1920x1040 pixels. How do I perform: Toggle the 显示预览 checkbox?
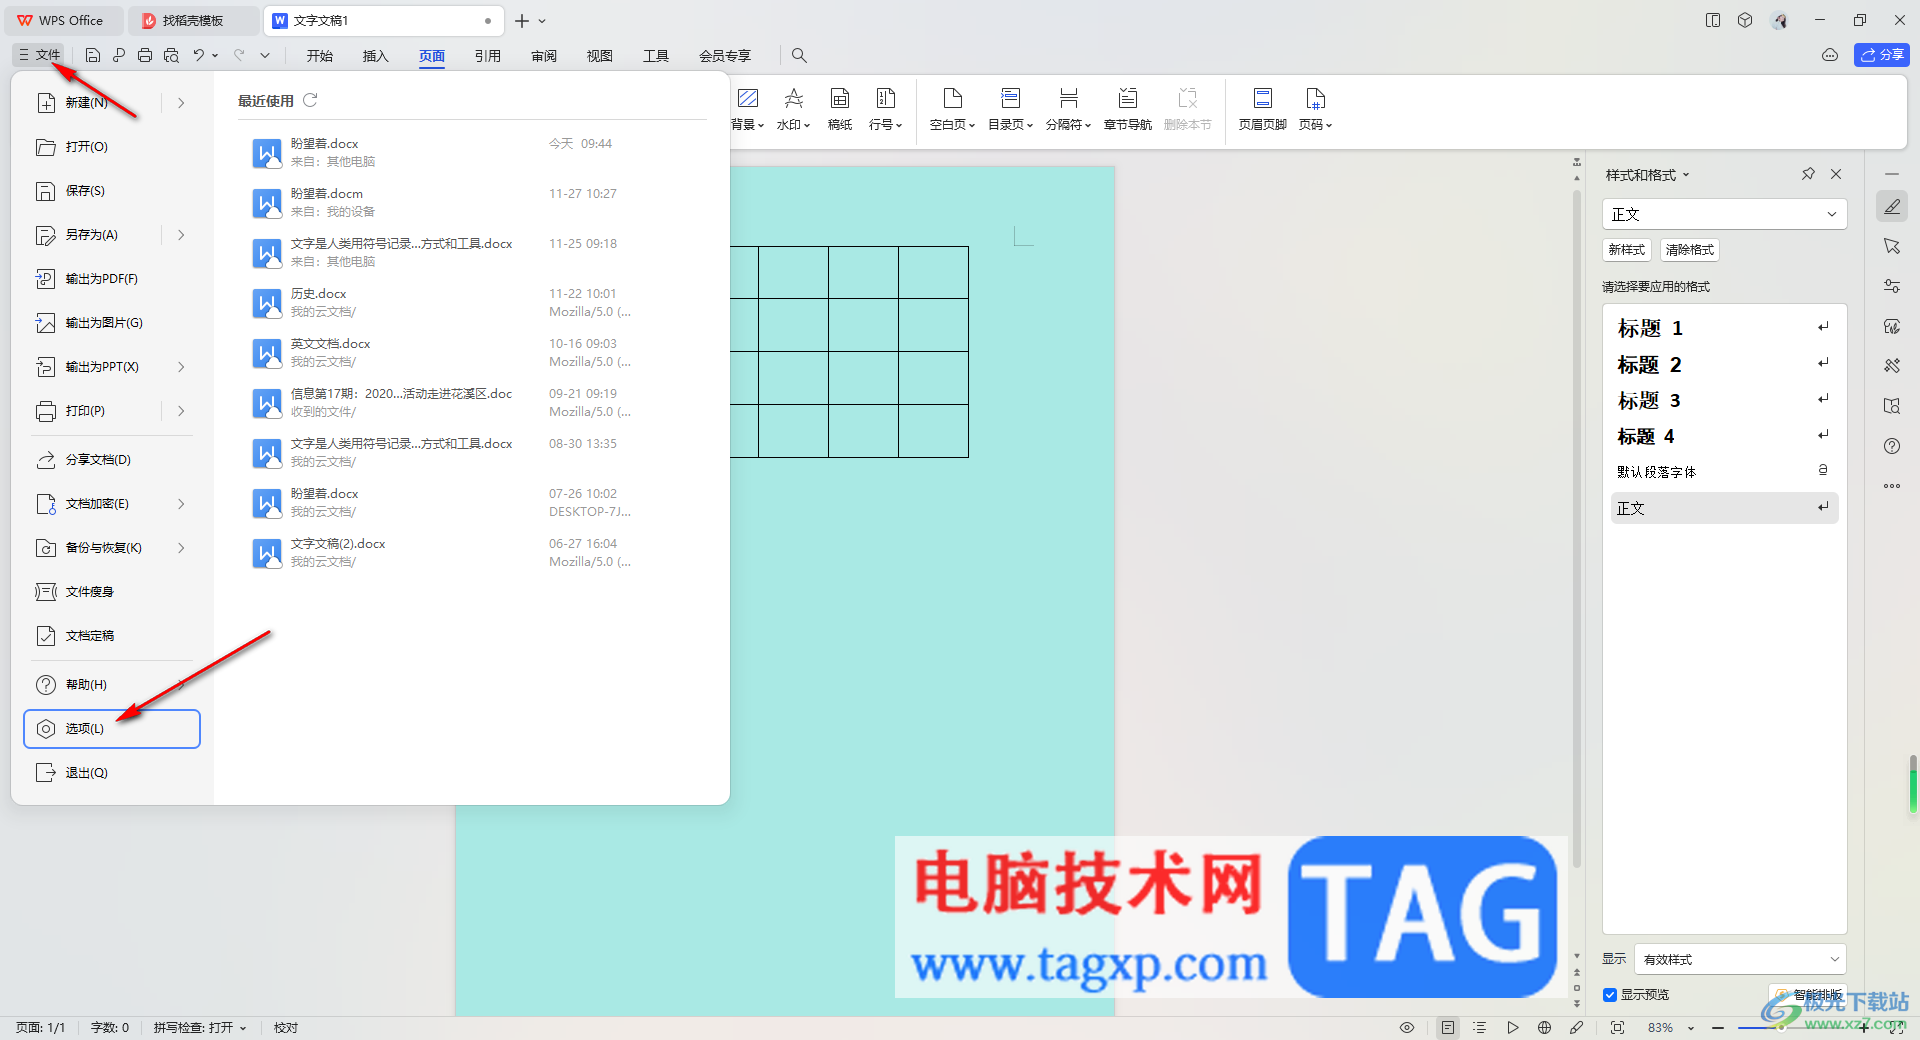pyautogui.click(x=1610, y=995)
